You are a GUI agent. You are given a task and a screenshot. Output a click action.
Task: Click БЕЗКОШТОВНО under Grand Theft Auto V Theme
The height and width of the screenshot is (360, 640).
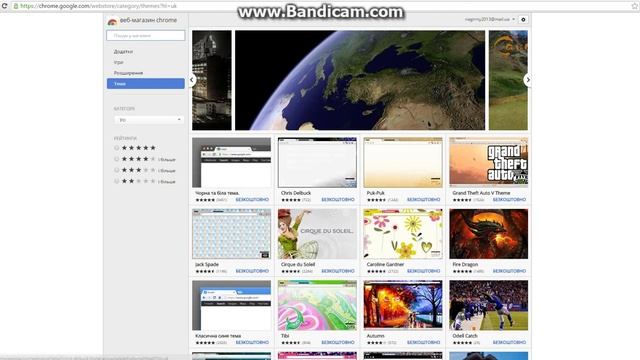509,200
